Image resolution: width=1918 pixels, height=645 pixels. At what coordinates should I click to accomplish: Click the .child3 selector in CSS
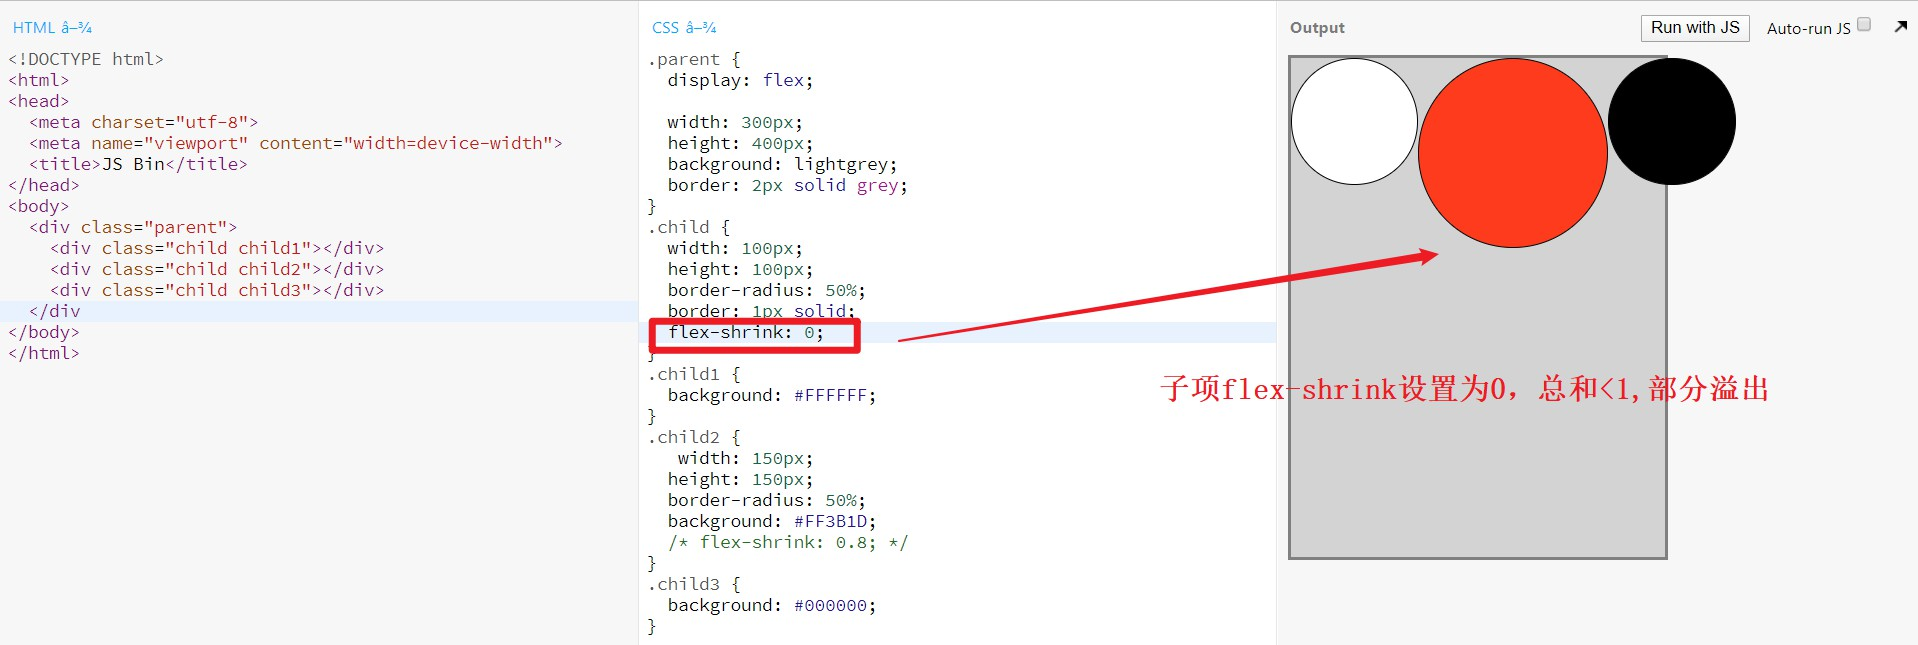coord(684,584)
